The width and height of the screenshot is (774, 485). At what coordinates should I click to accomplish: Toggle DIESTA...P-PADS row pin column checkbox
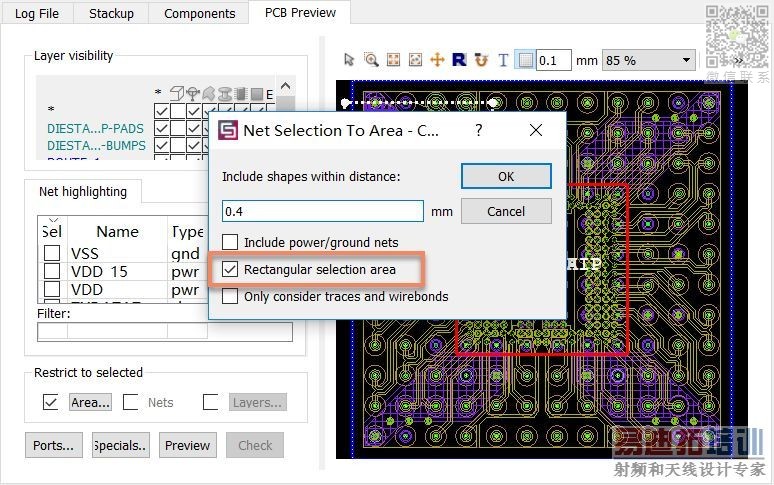click(194, 128)
